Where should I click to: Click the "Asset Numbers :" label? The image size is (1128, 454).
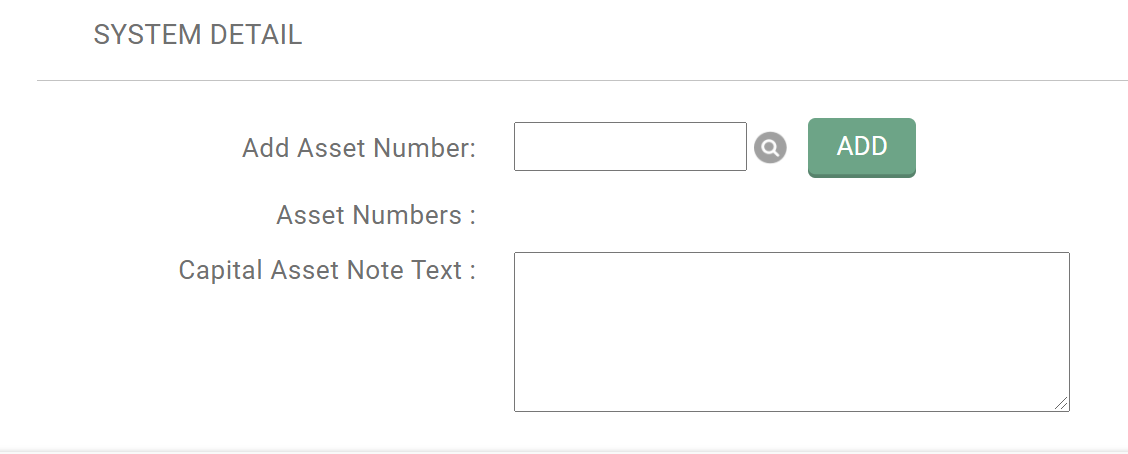(x=375, y=215)
